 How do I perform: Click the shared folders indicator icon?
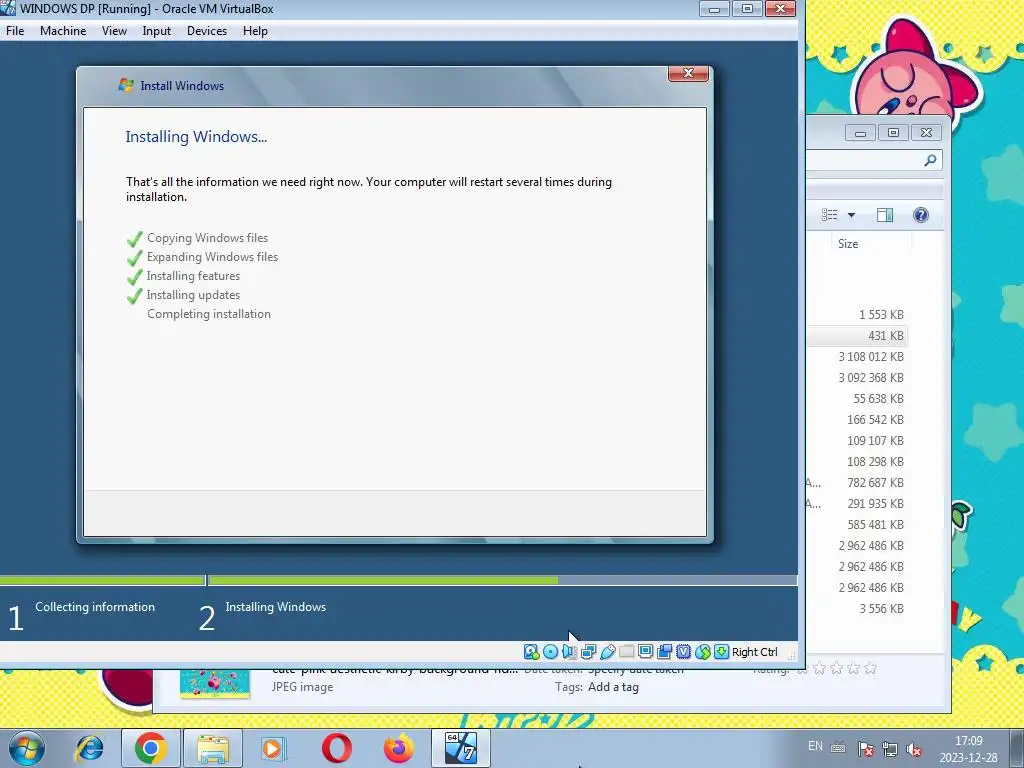626,652
